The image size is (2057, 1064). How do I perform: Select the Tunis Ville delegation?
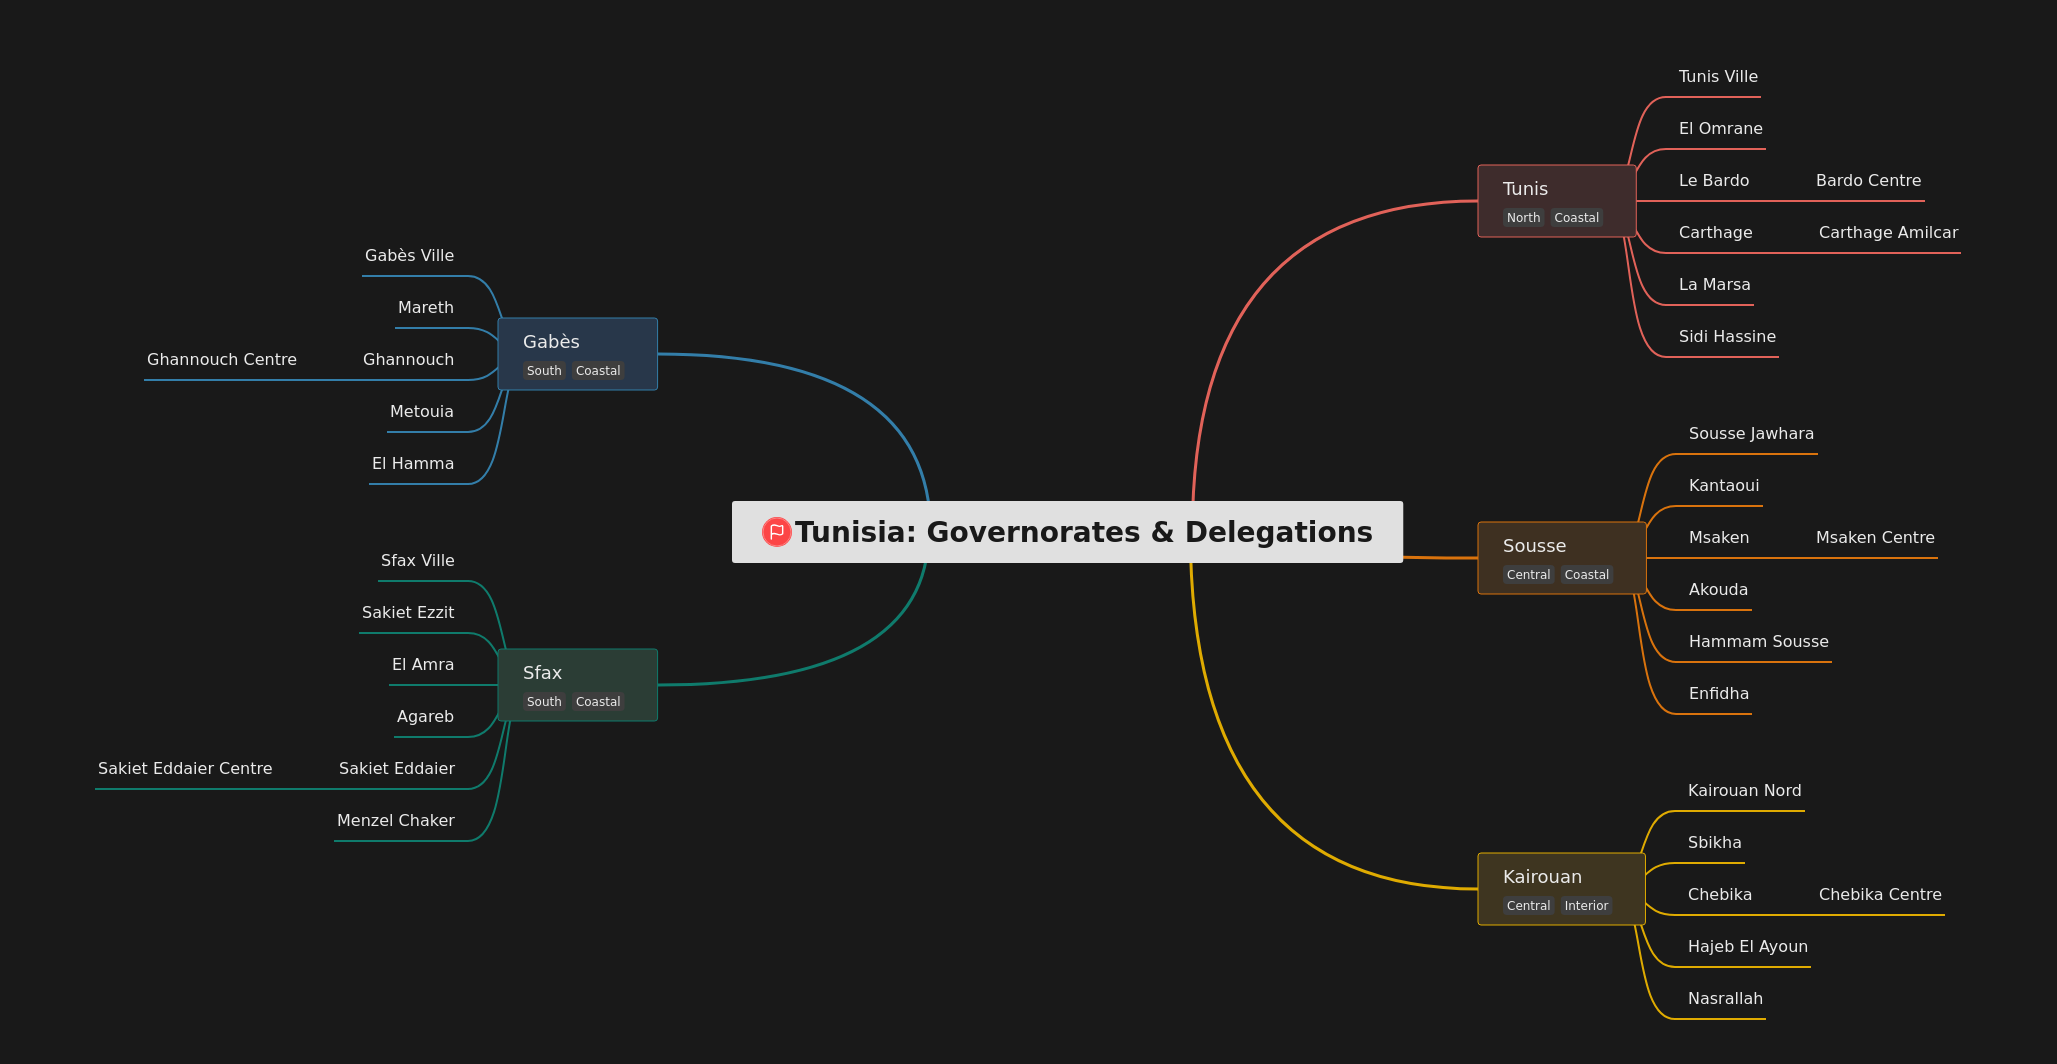tap(1718, 77)
